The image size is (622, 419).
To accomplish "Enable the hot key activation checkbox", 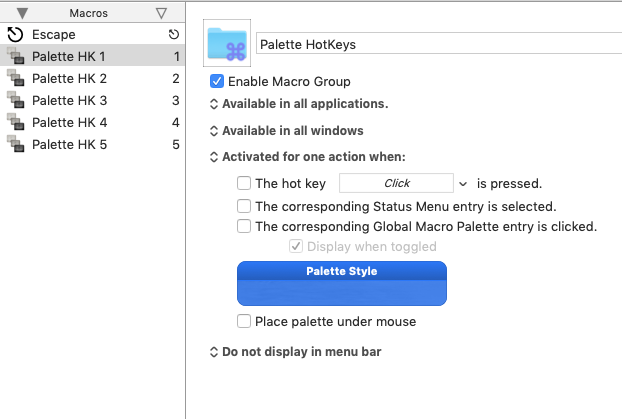I will [x=244, y=183].
